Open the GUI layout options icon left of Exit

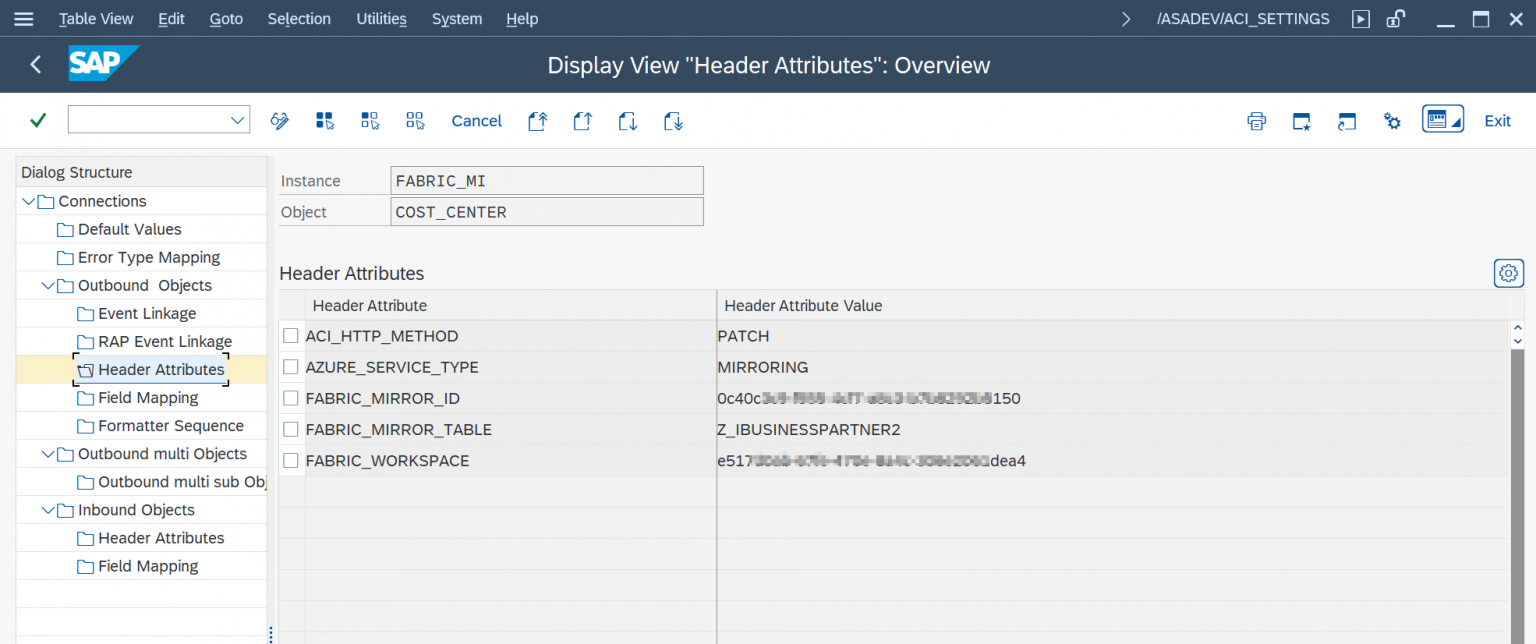coord(1442,120)
